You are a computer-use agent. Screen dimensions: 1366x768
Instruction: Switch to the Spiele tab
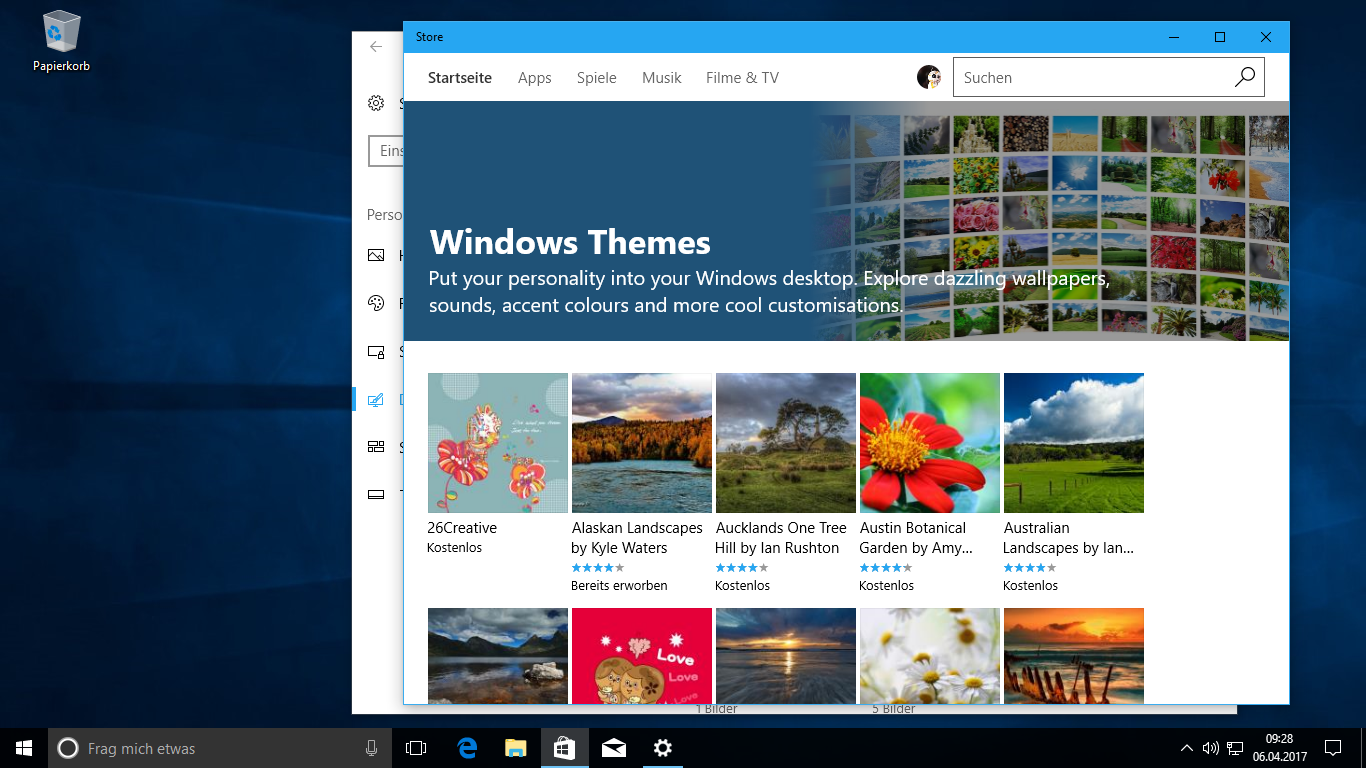[596, 78]
